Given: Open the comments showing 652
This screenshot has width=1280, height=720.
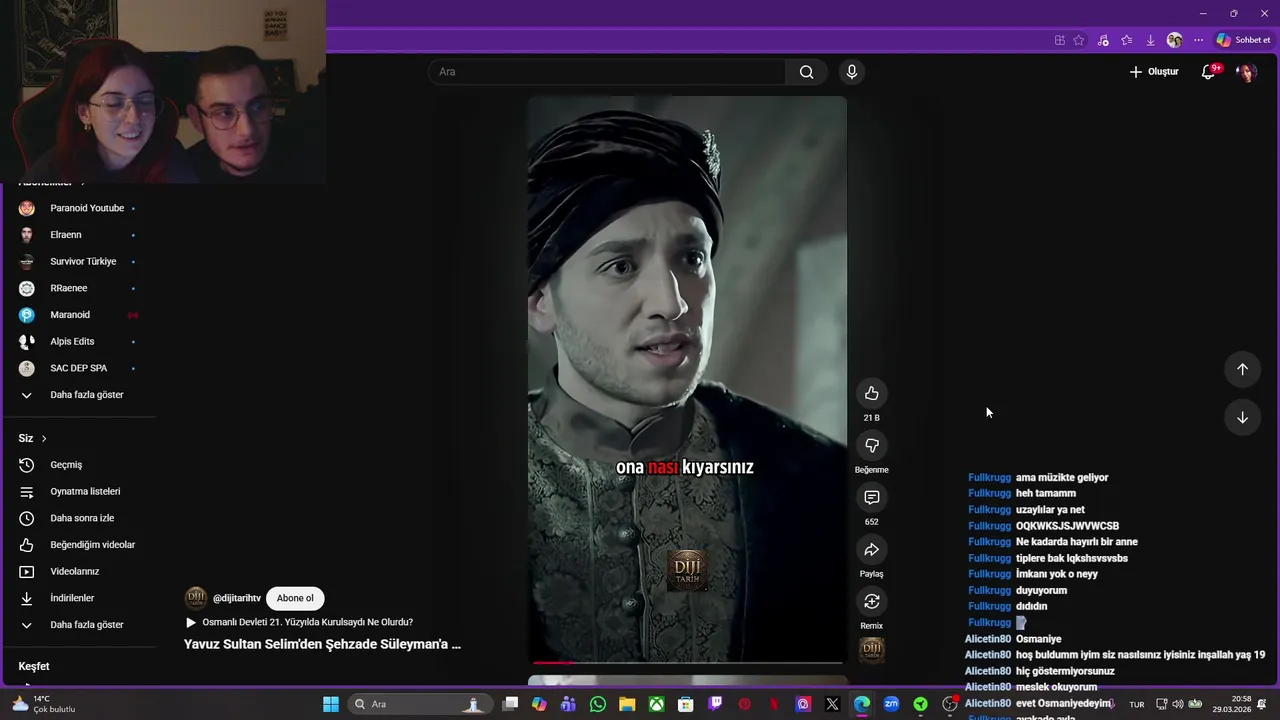Looking at the screenshot, I should click(871, 497).
